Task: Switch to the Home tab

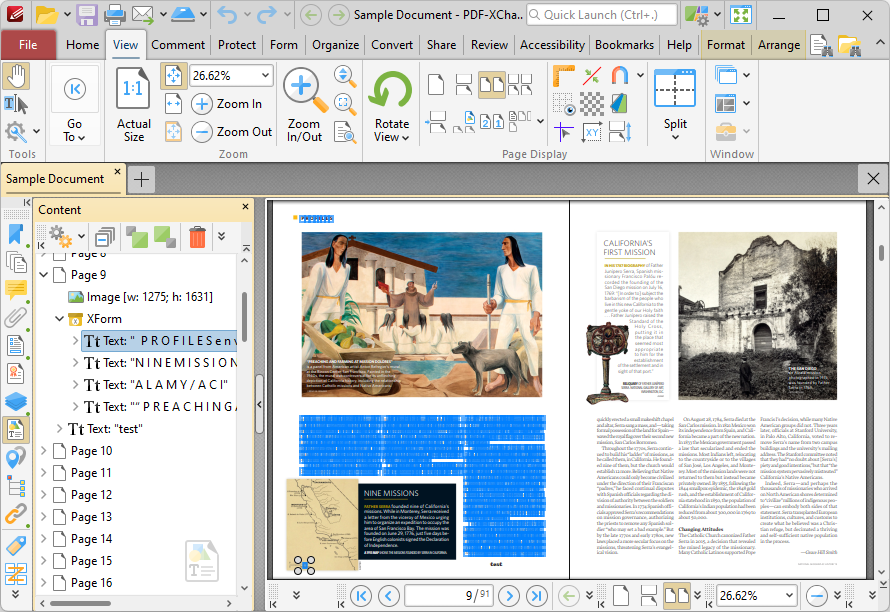Action: point(82,45)
